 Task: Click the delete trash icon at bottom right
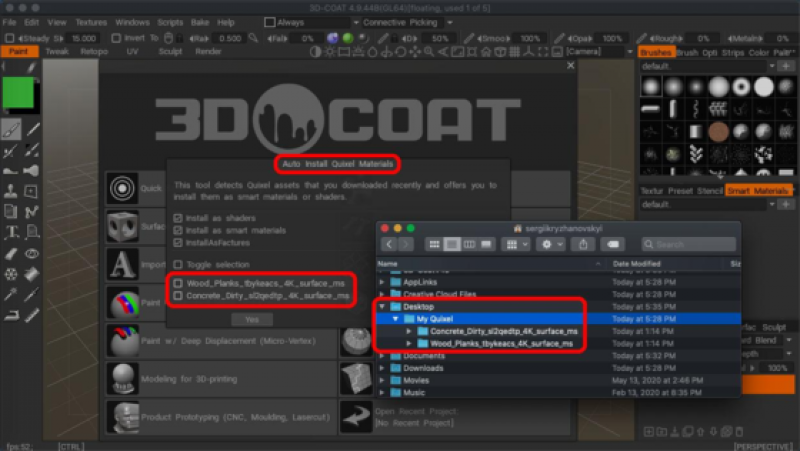click(739, 432)
